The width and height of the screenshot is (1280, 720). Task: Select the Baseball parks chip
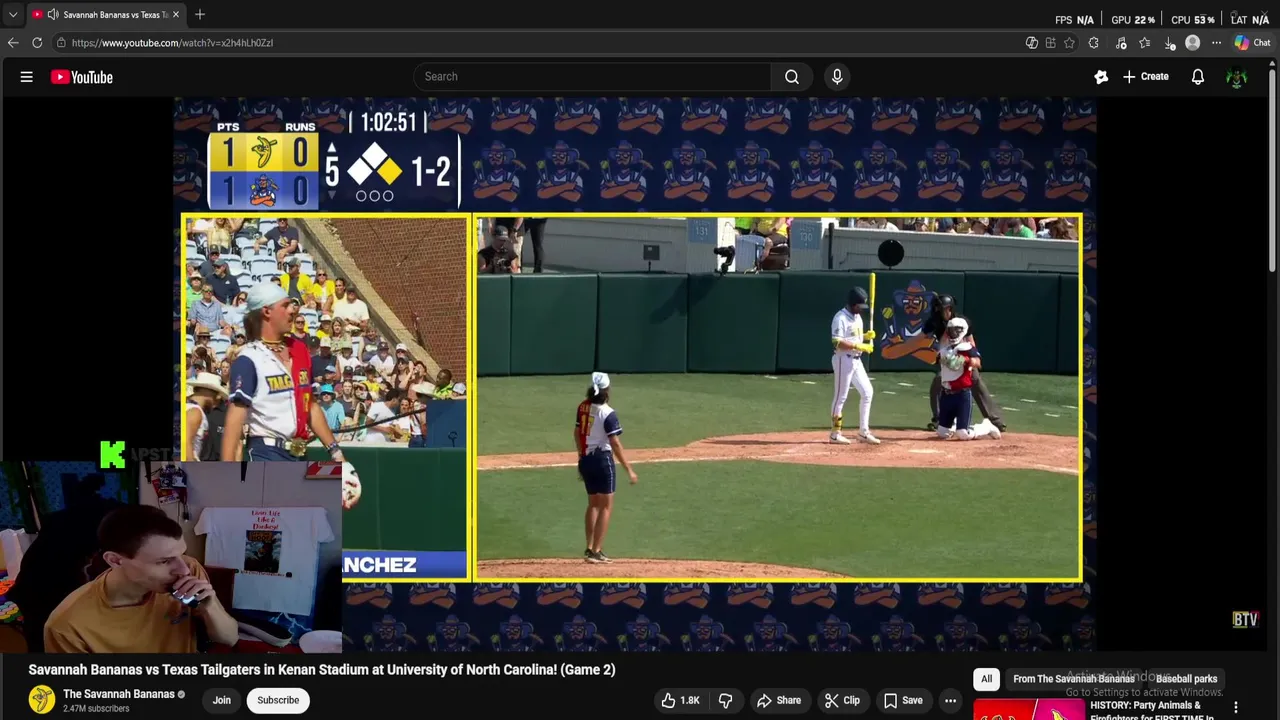tap(1186, 679)
